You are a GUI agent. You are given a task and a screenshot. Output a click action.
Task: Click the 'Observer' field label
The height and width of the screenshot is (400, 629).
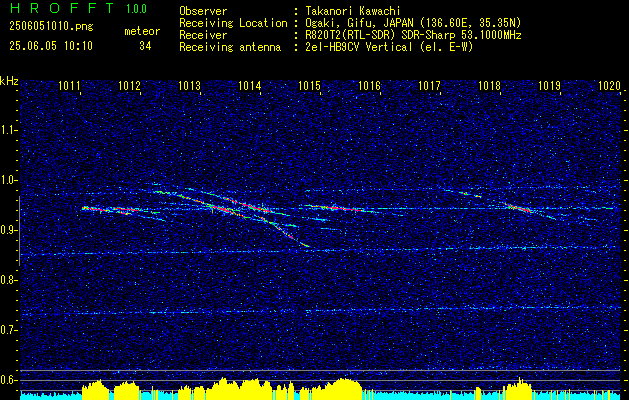pos(203,11)
